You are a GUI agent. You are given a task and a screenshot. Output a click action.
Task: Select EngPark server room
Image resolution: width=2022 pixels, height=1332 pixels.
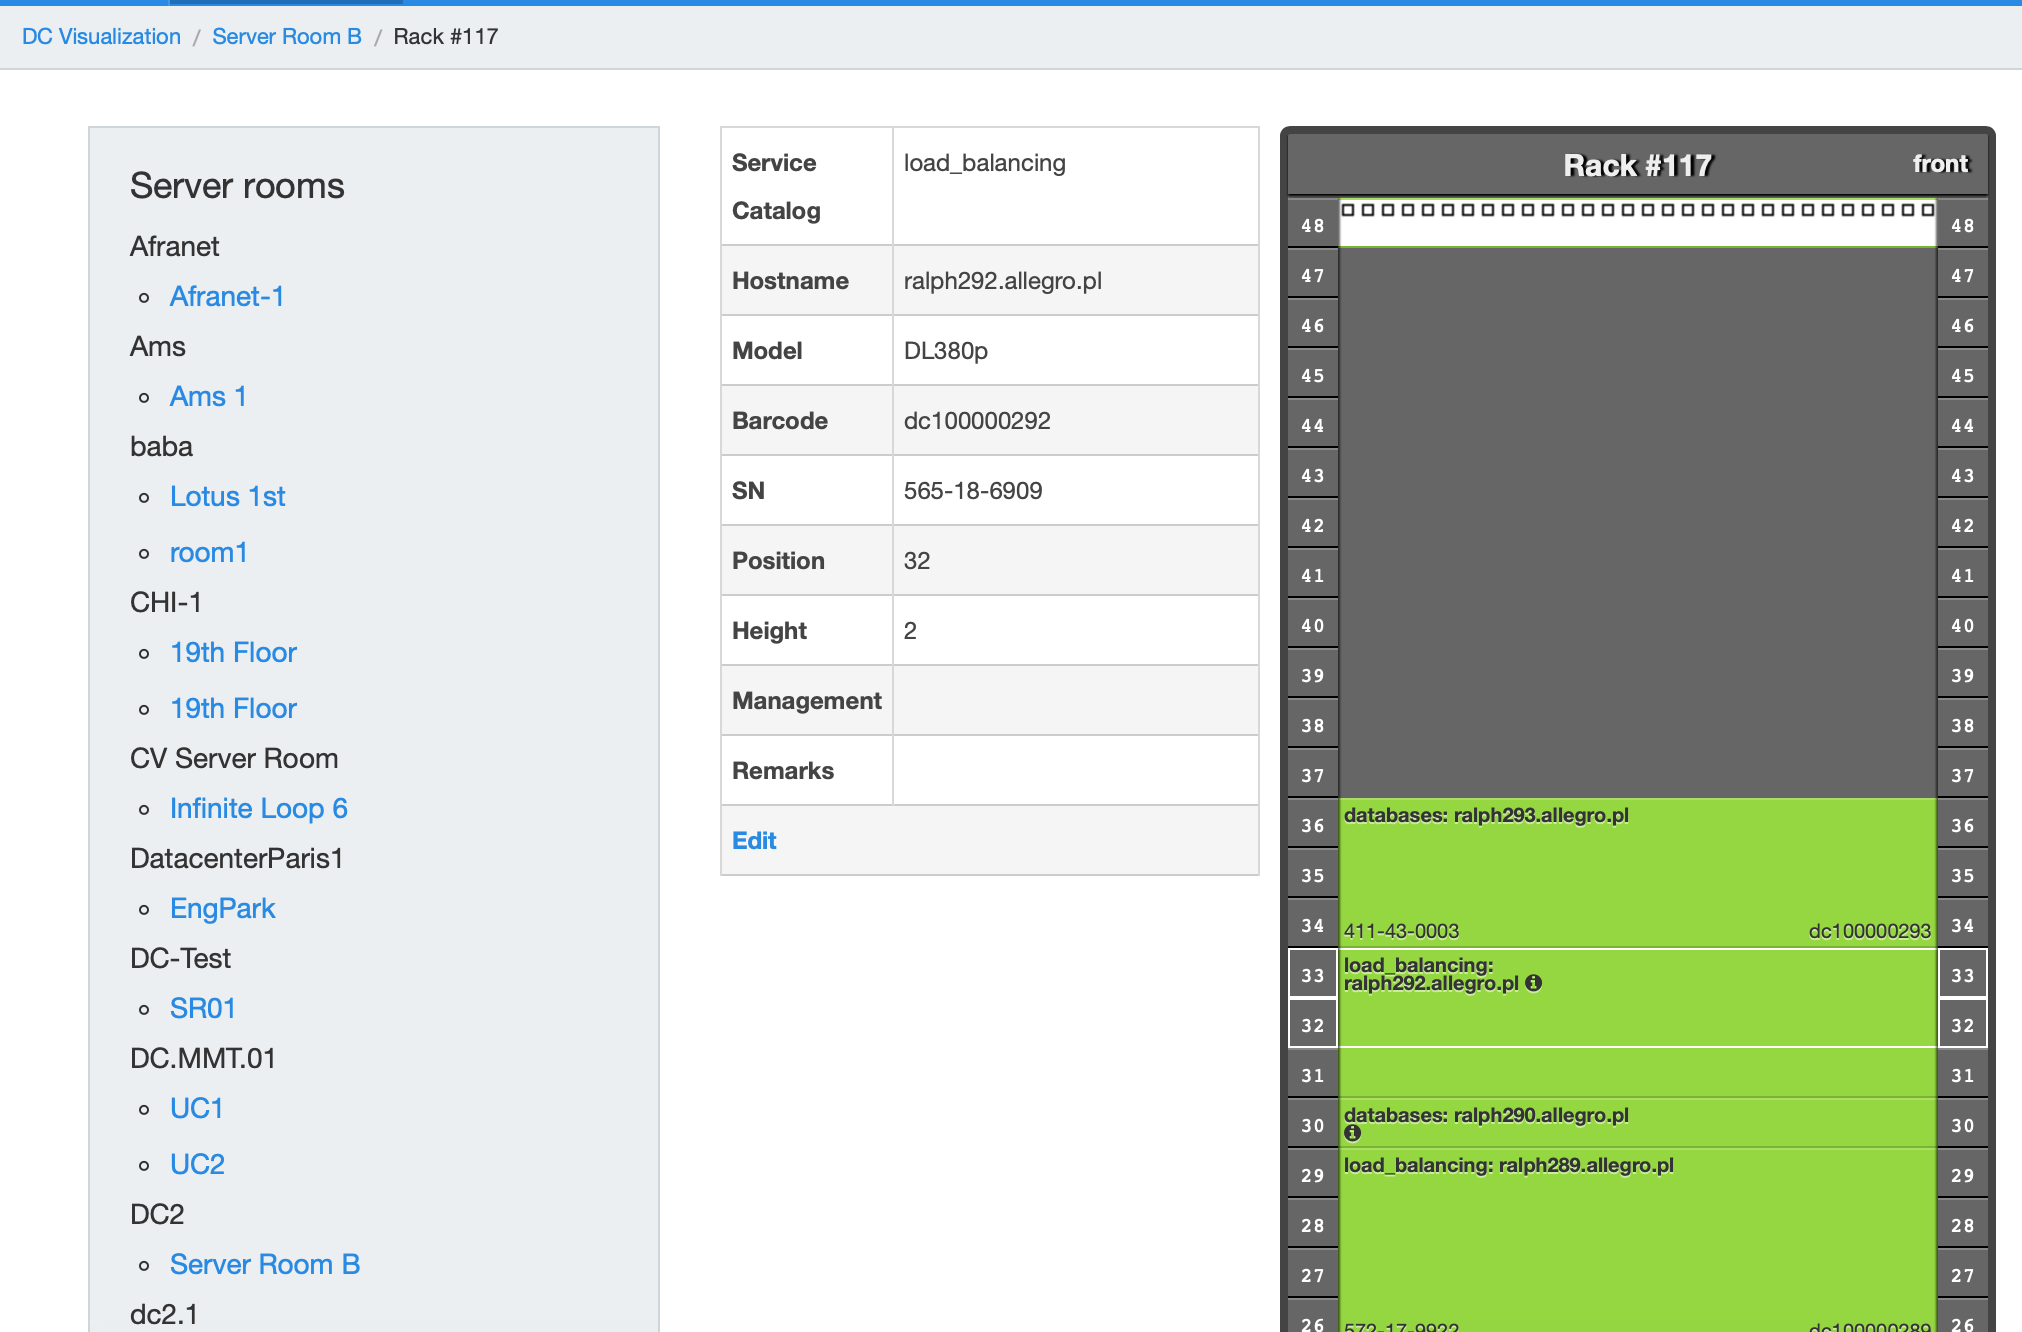point(222,908)
